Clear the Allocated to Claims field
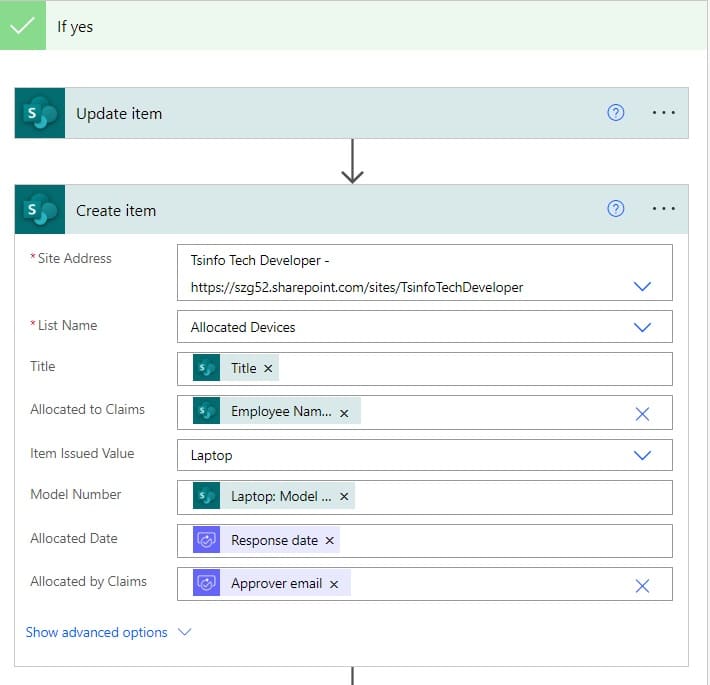This screenshot has width=710, height=685. point(642,414)
